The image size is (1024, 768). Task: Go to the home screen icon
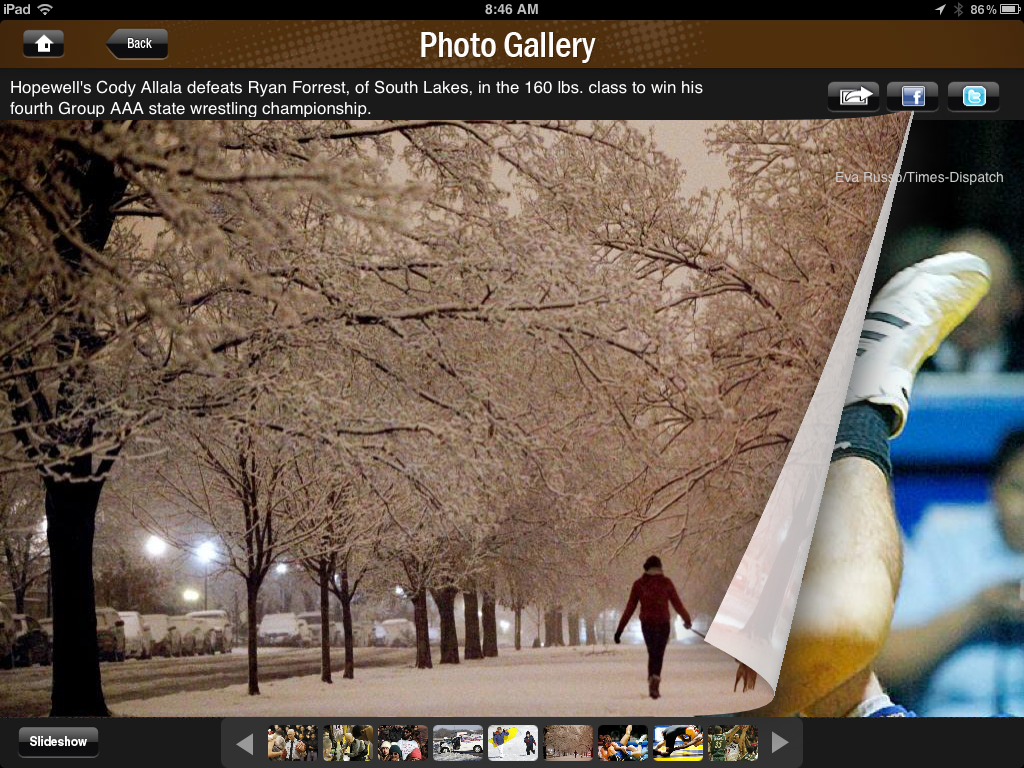44,44
